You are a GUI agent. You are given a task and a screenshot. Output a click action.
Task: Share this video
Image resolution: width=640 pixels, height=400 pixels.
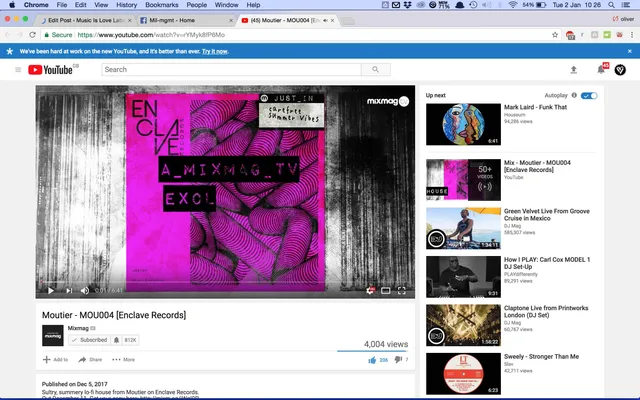click(x=90, y=360)
